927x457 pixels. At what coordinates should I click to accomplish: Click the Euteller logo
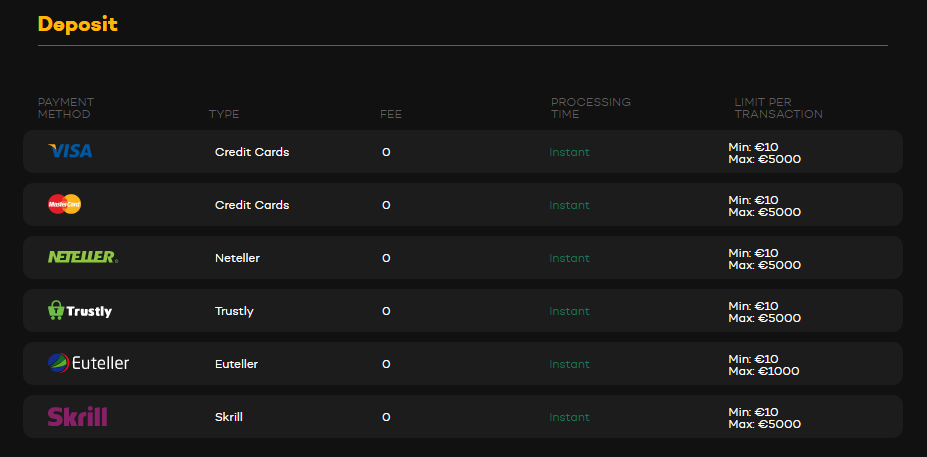point(88,362)
